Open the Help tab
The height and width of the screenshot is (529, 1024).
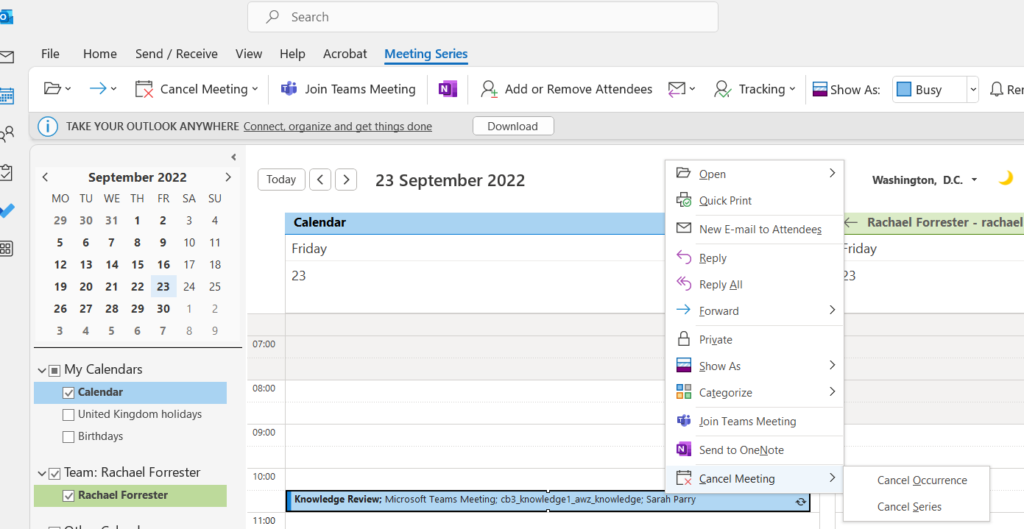click(292, 54)
